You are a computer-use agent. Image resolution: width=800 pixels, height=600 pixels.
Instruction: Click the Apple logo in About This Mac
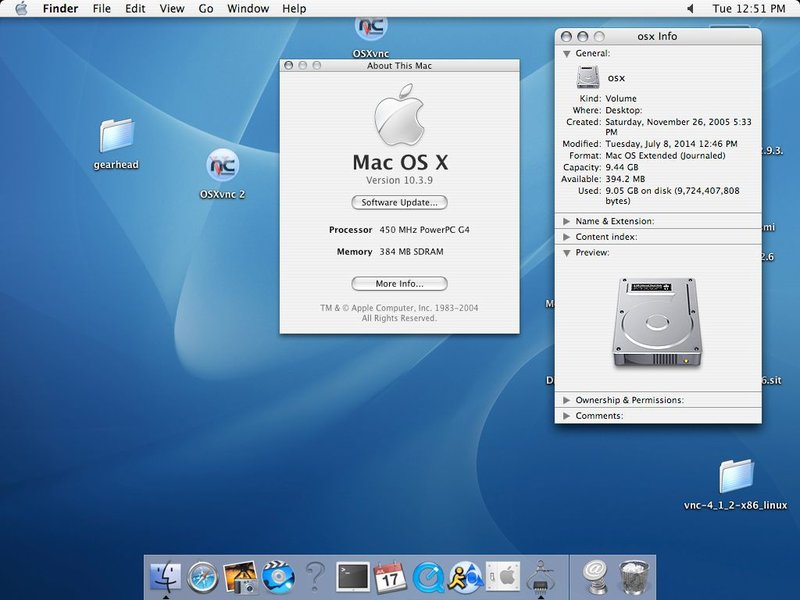399,115
